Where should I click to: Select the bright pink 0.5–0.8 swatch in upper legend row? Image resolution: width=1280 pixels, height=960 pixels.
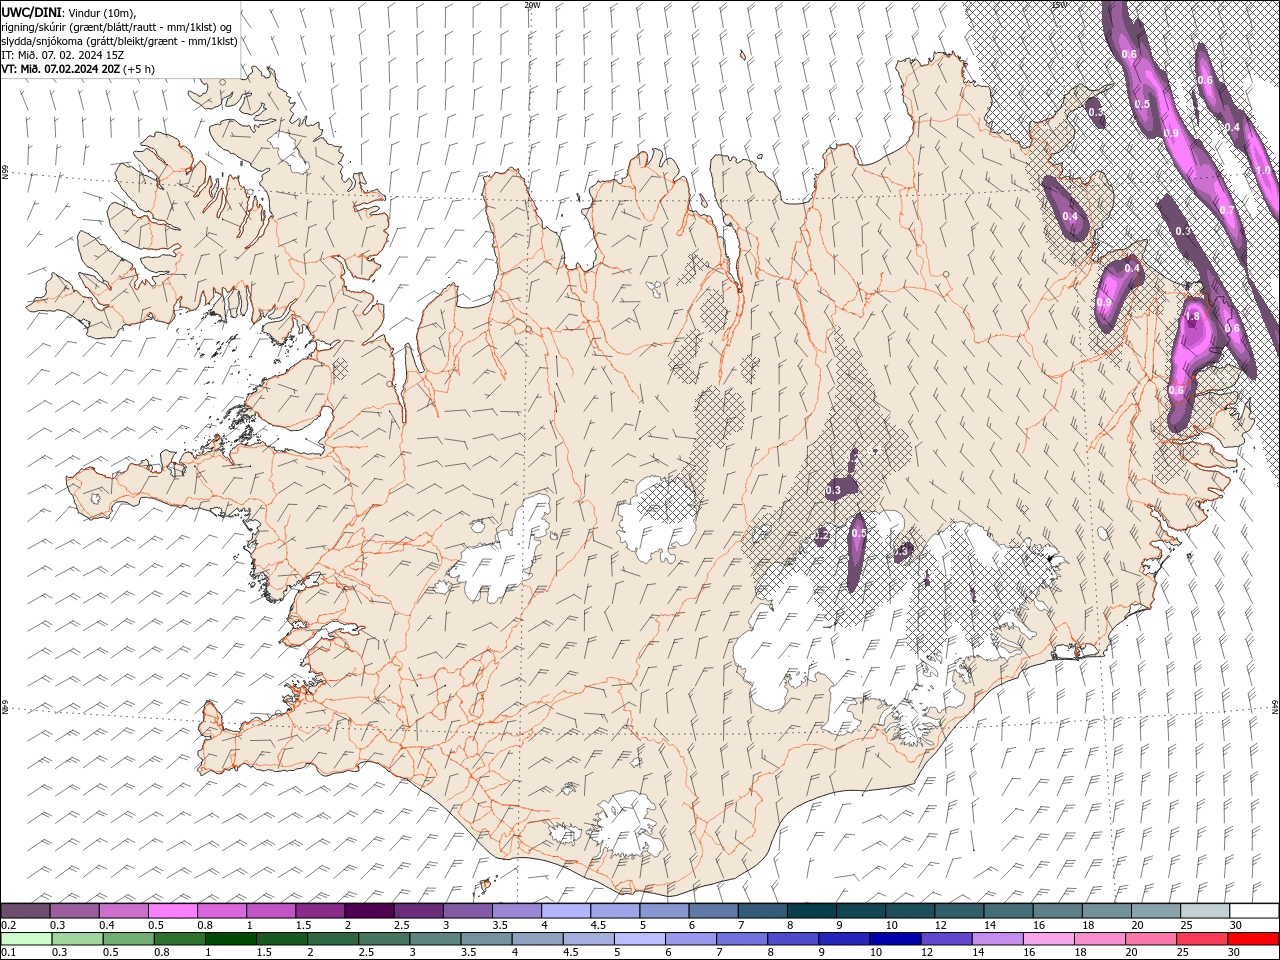173,910
